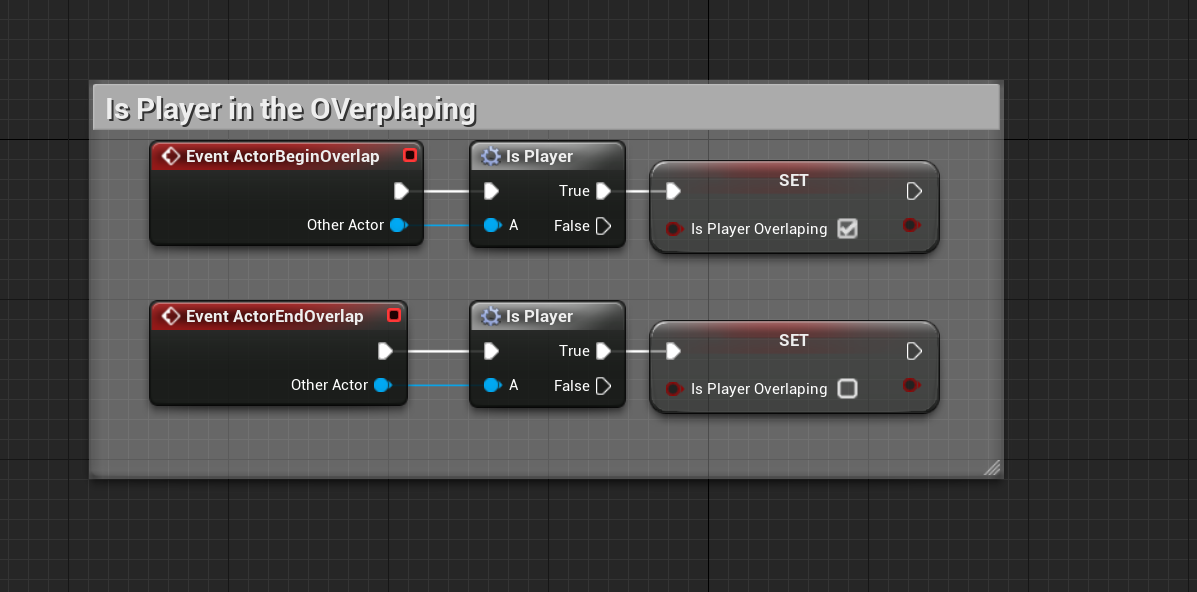Click exec output pin of the checked SET node
This screenshot has width=1197, height=592.
coord(914,191)
